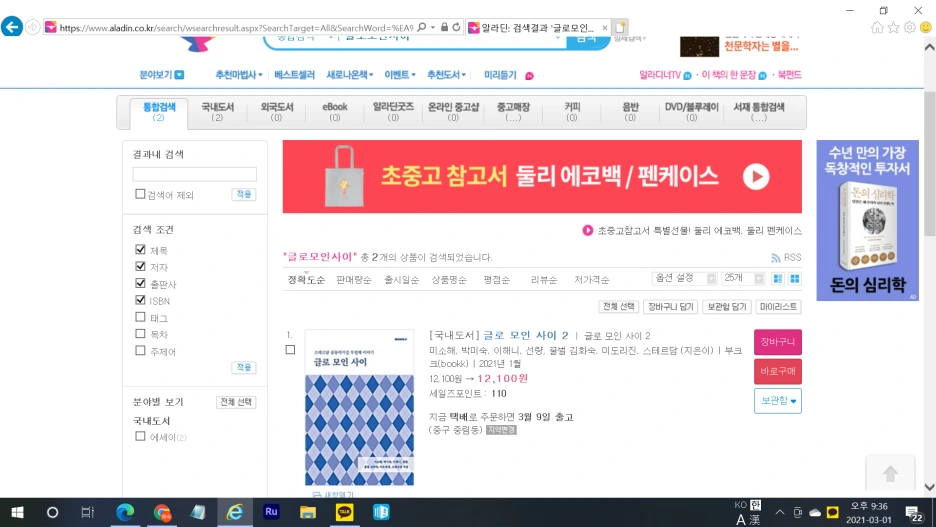936x527 pixels.
Task: Check the 에세이 category checkbox
Action: (x=140, y=436)
